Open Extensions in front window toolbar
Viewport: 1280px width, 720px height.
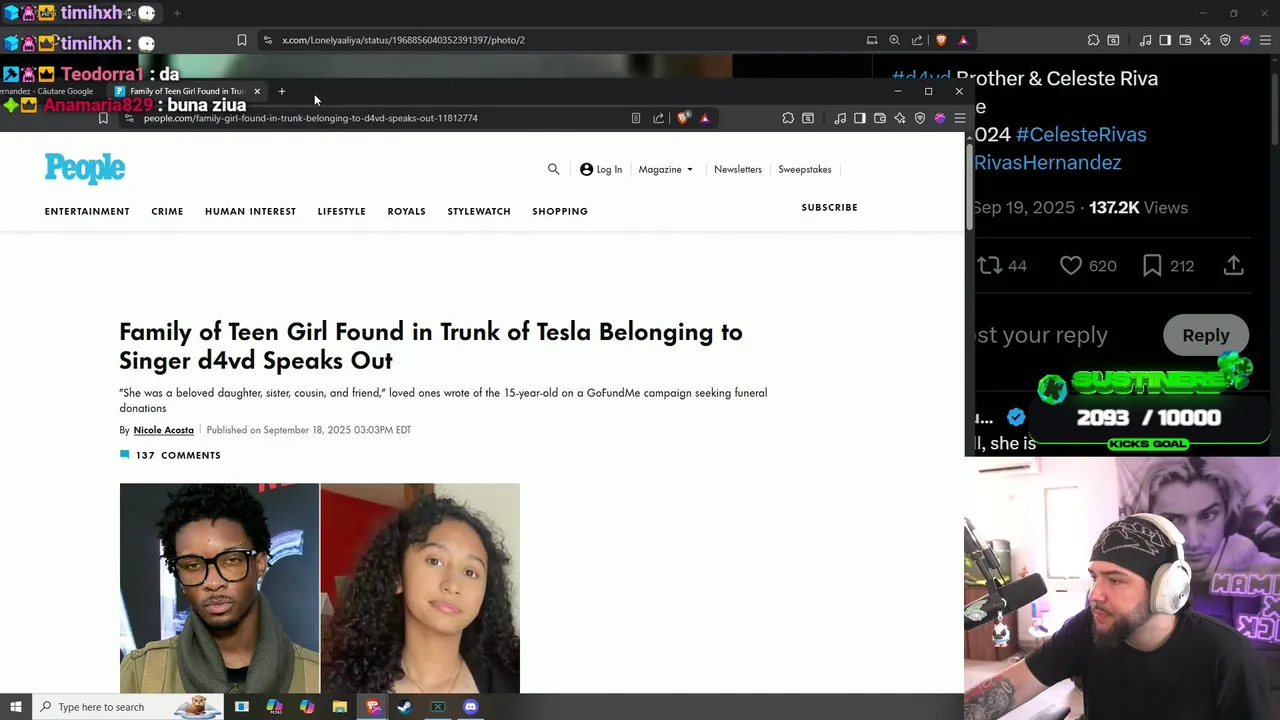pos(788,118)
